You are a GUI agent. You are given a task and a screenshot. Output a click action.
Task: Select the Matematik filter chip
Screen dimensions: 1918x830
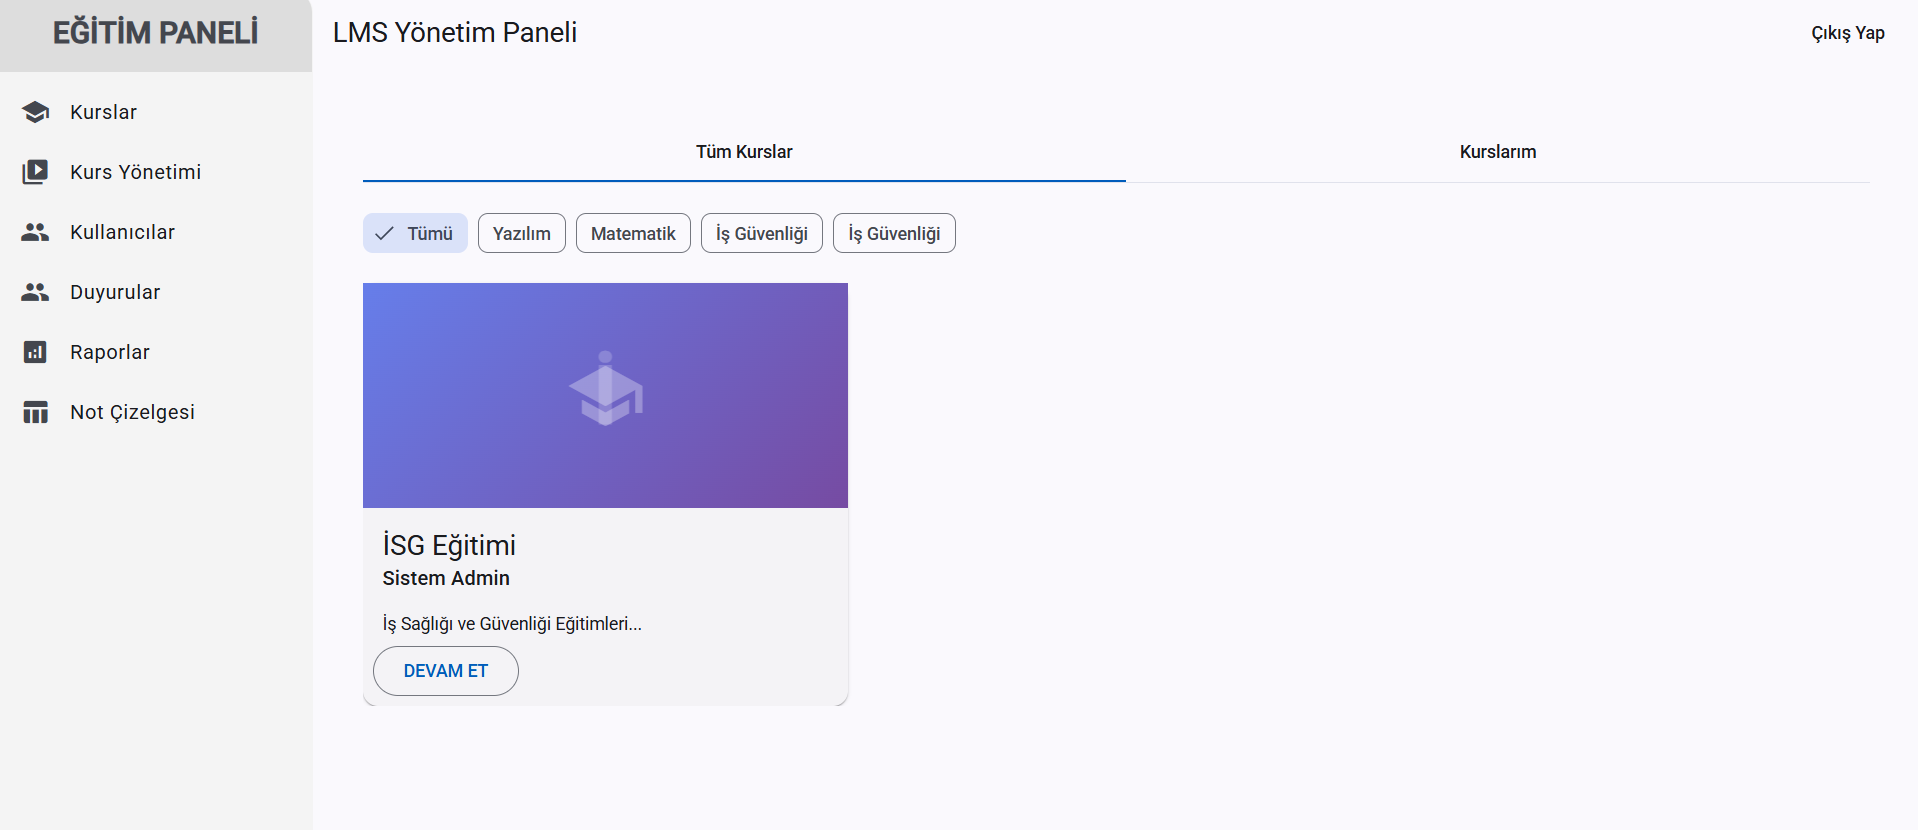coord(633,233)
